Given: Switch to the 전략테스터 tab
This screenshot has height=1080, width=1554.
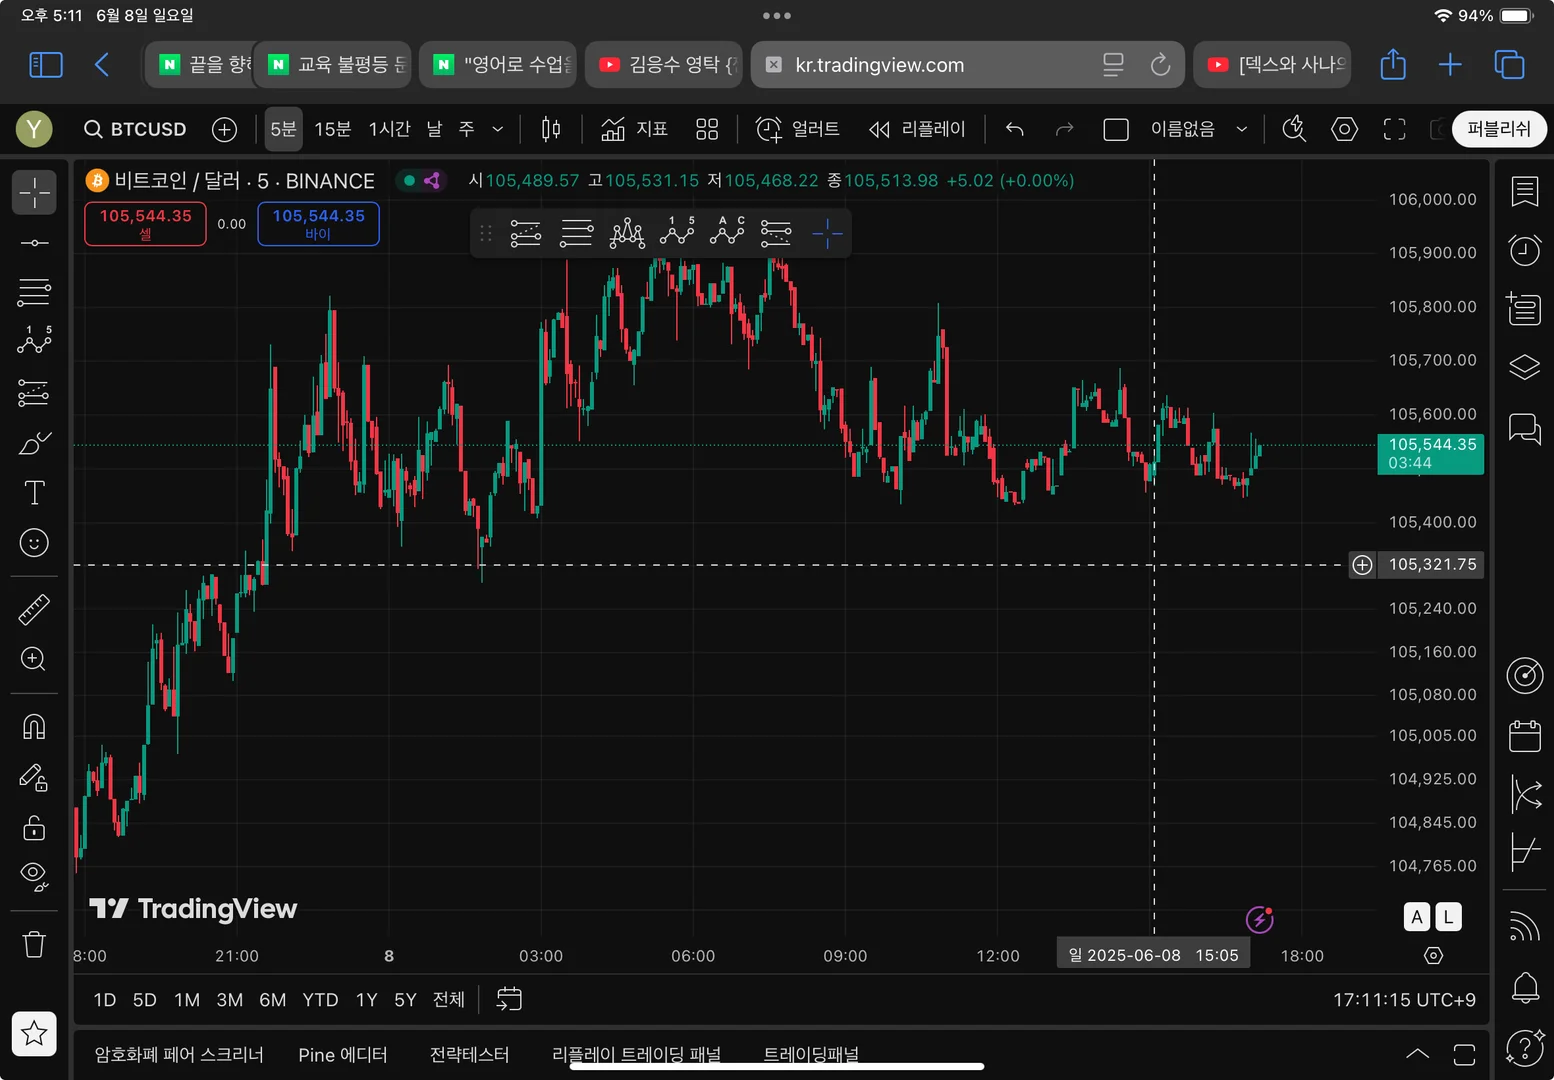Looking at the screenshot, I should [469, 1055].
